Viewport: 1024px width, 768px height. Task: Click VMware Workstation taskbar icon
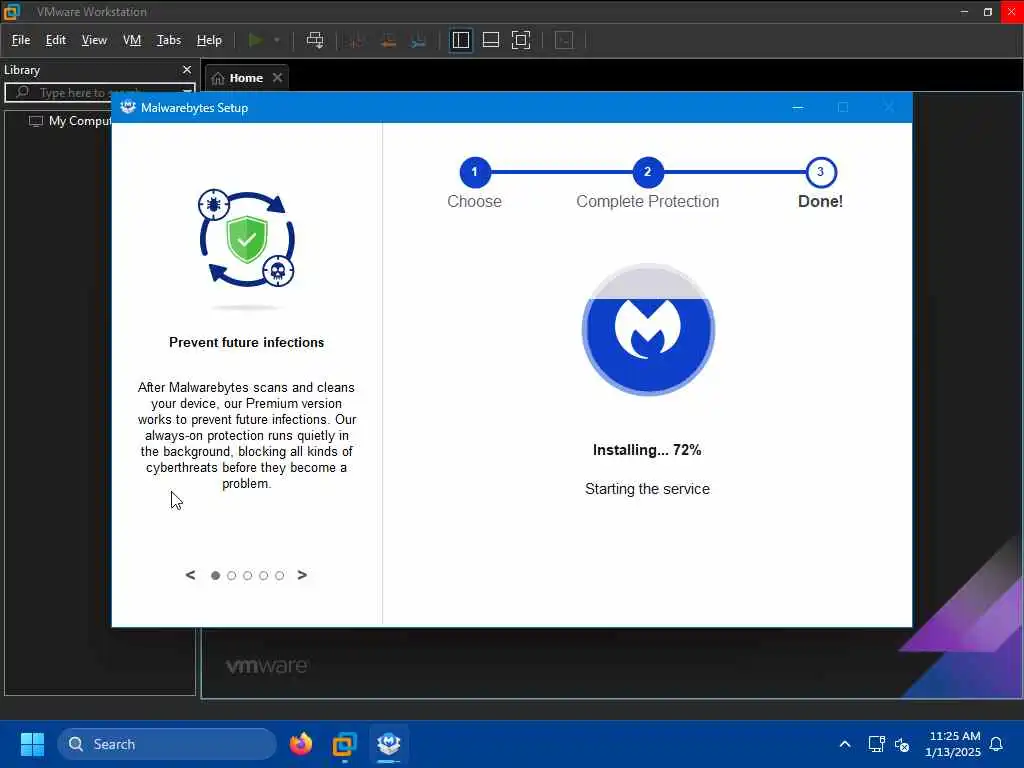coord(344,744)
